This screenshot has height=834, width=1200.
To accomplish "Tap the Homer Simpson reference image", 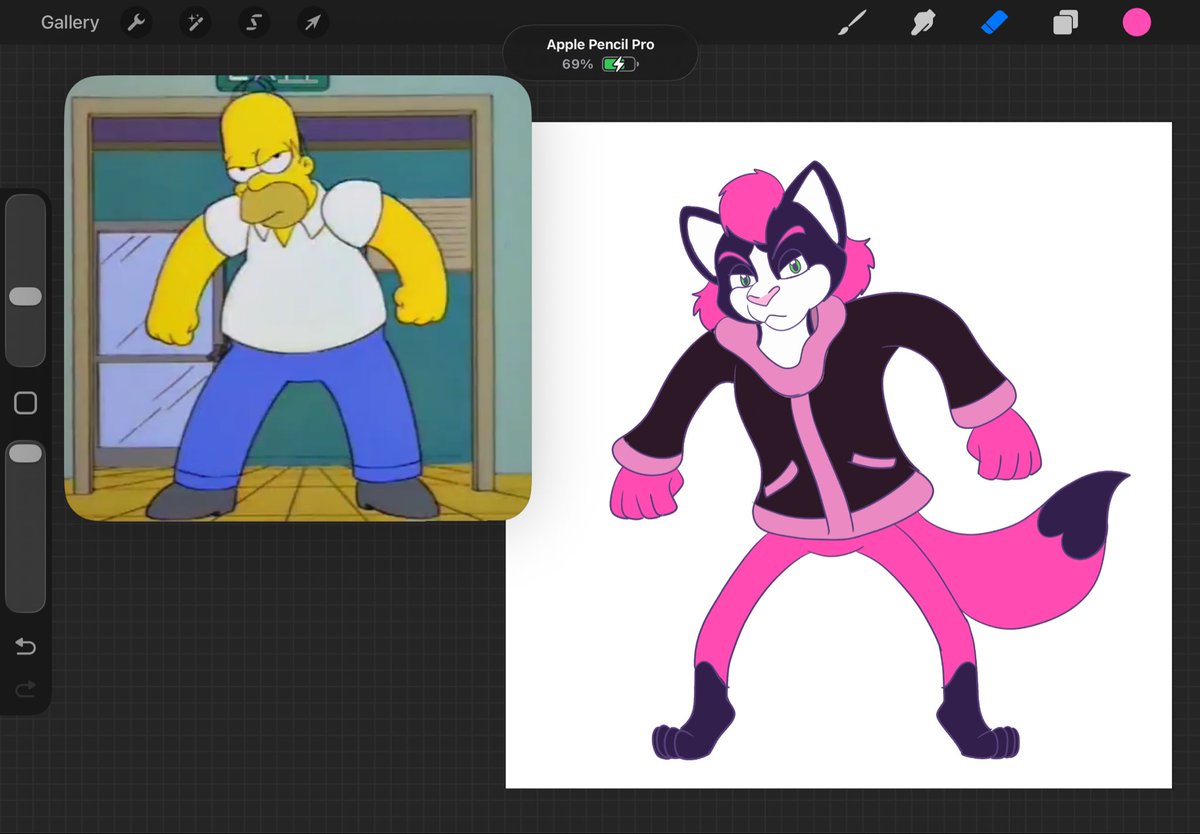I will 298,298.
